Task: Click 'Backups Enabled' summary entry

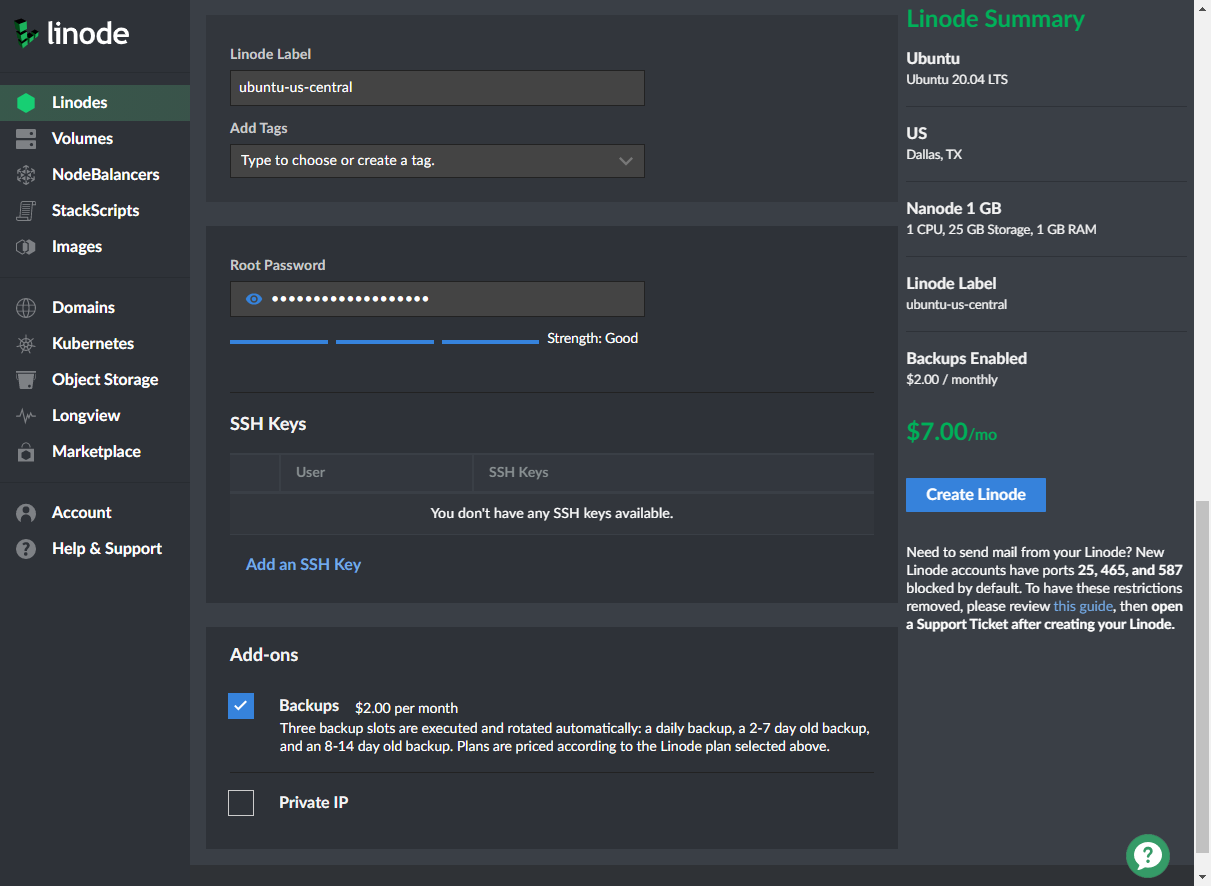Action: (966, 359)
